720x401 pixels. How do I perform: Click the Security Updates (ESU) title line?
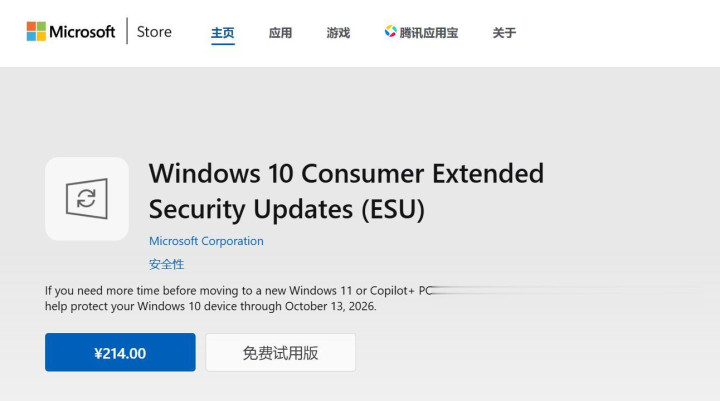(287, 209)
